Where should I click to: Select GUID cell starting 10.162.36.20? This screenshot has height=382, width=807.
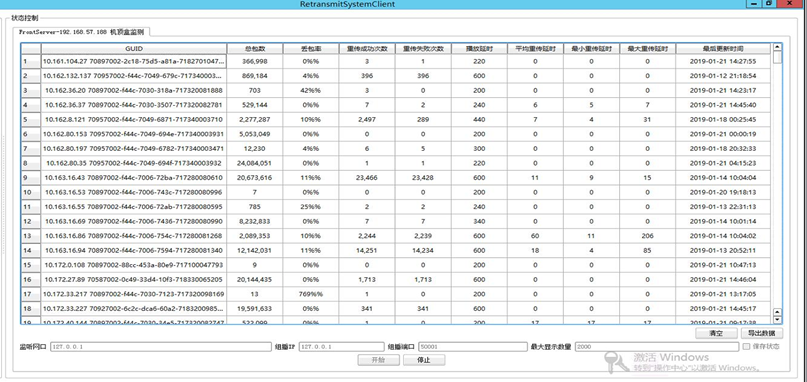134,90
